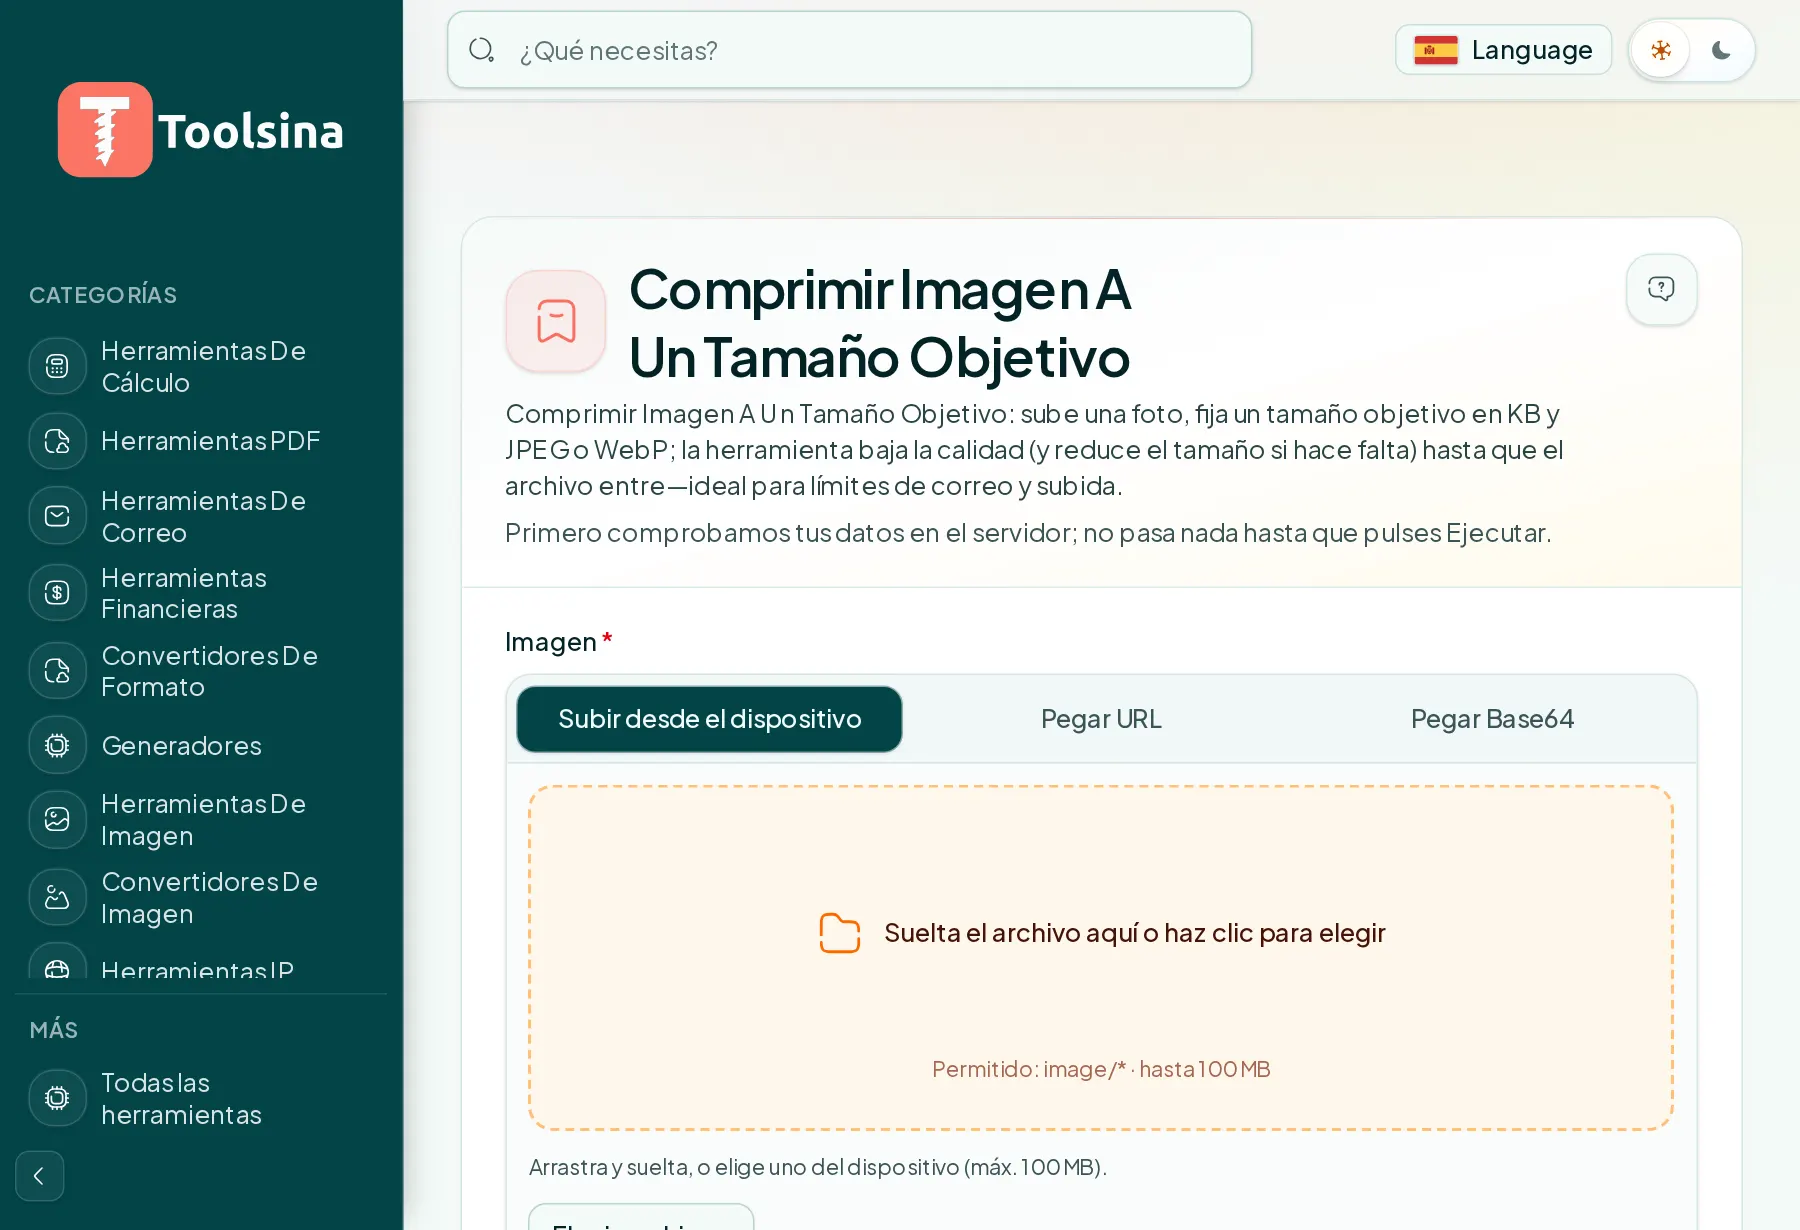Open Herramientas De Cálculo category
This screenshot has height=1230, width=1800.
(x=200, y=366)
